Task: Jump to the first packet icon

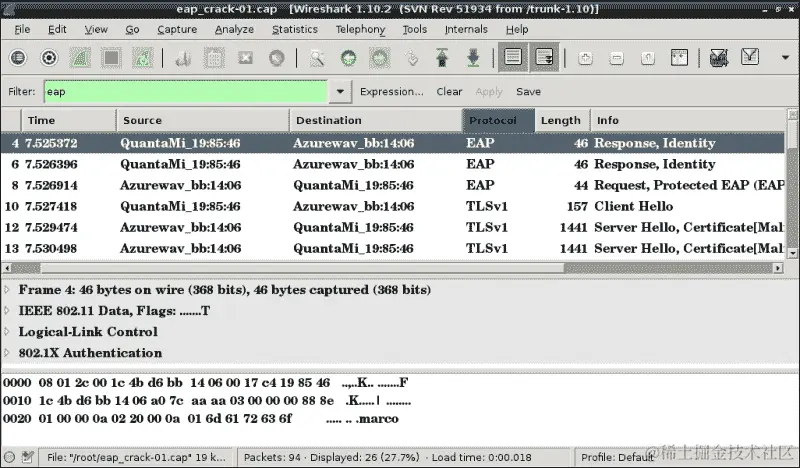Action: (x=442, y=58)
